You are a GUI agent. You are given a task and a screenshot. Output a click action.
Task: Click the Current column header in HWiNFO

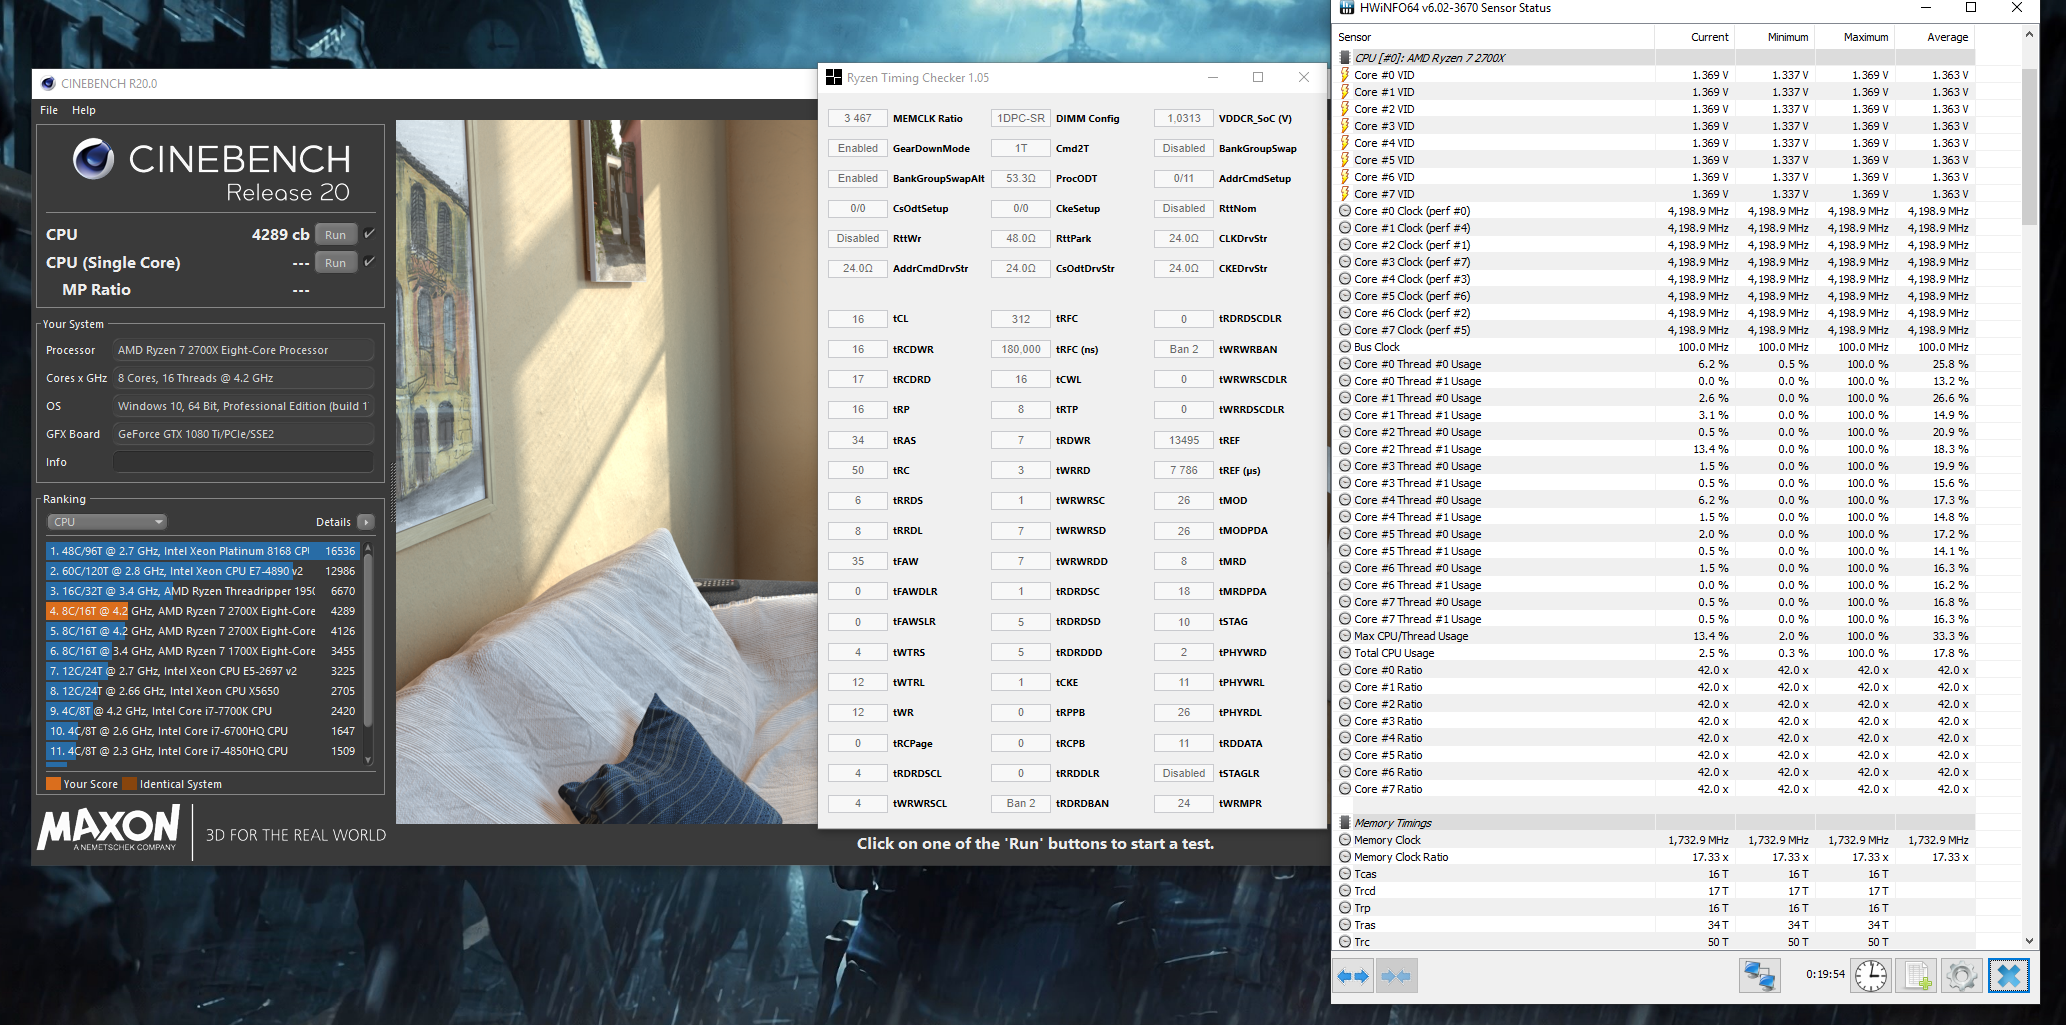point(1695,37)
